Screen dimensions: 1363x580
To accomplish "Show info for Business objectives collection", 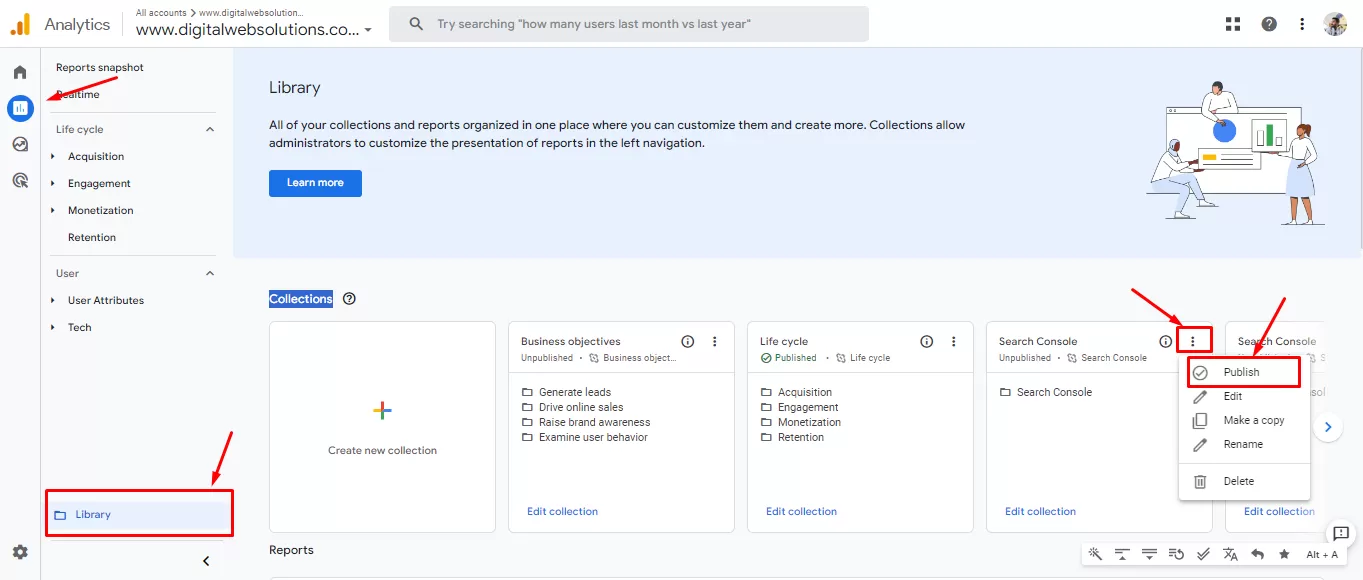I will click(x=687, y=341).
